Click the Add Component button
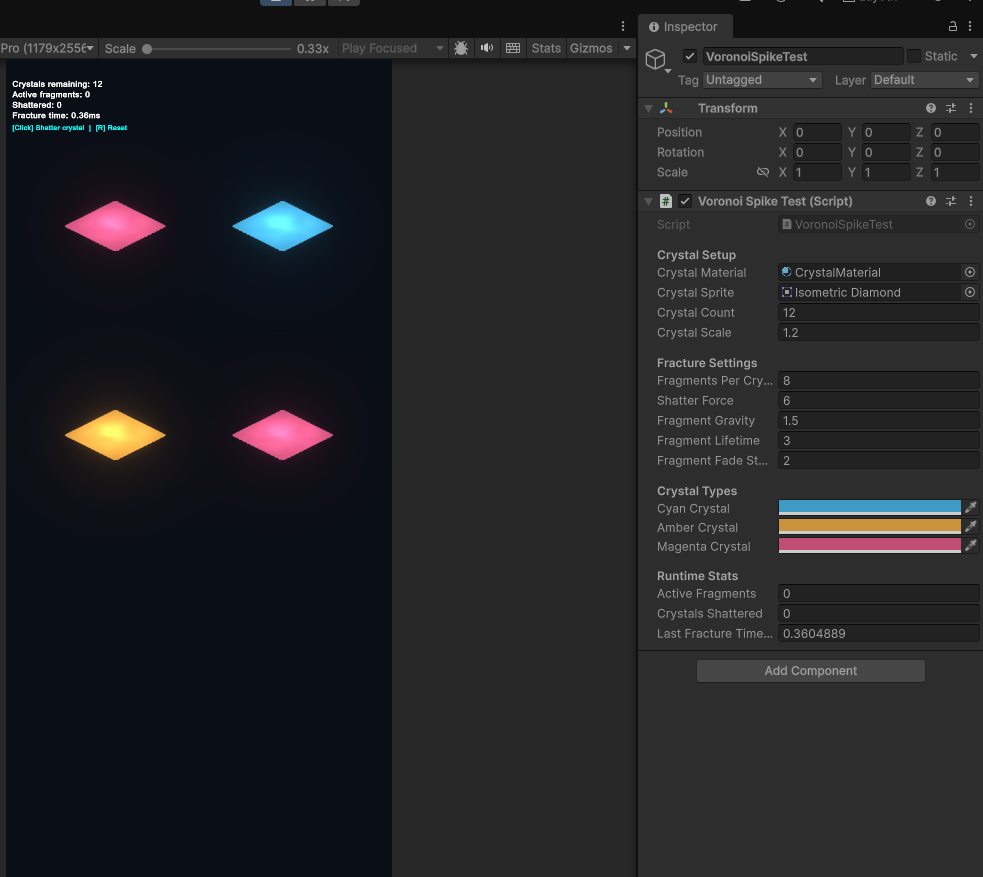 [810, 671]
